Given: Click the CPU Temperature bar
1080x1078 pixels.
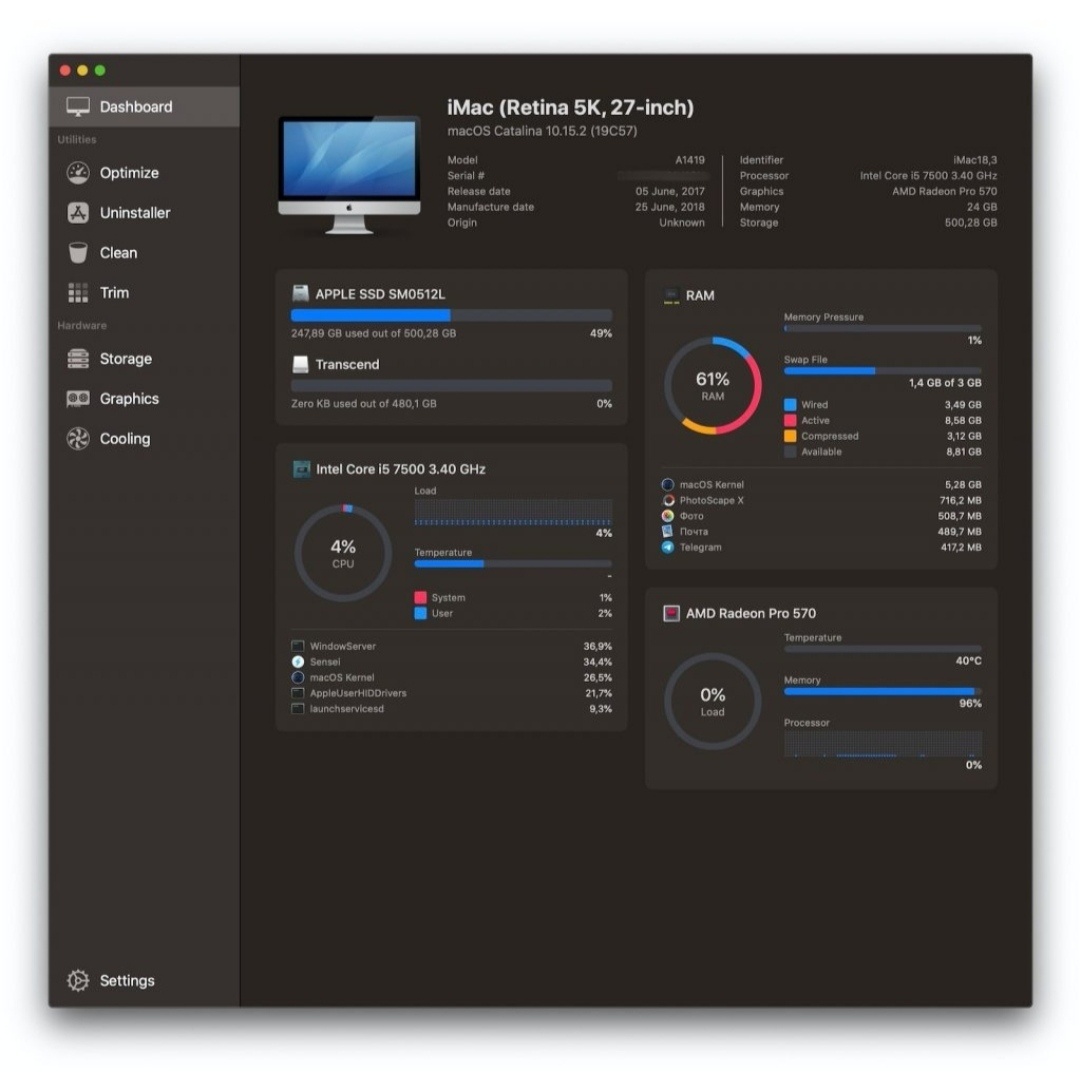Looking at the screenshot, I should click(x=513, y=564).
